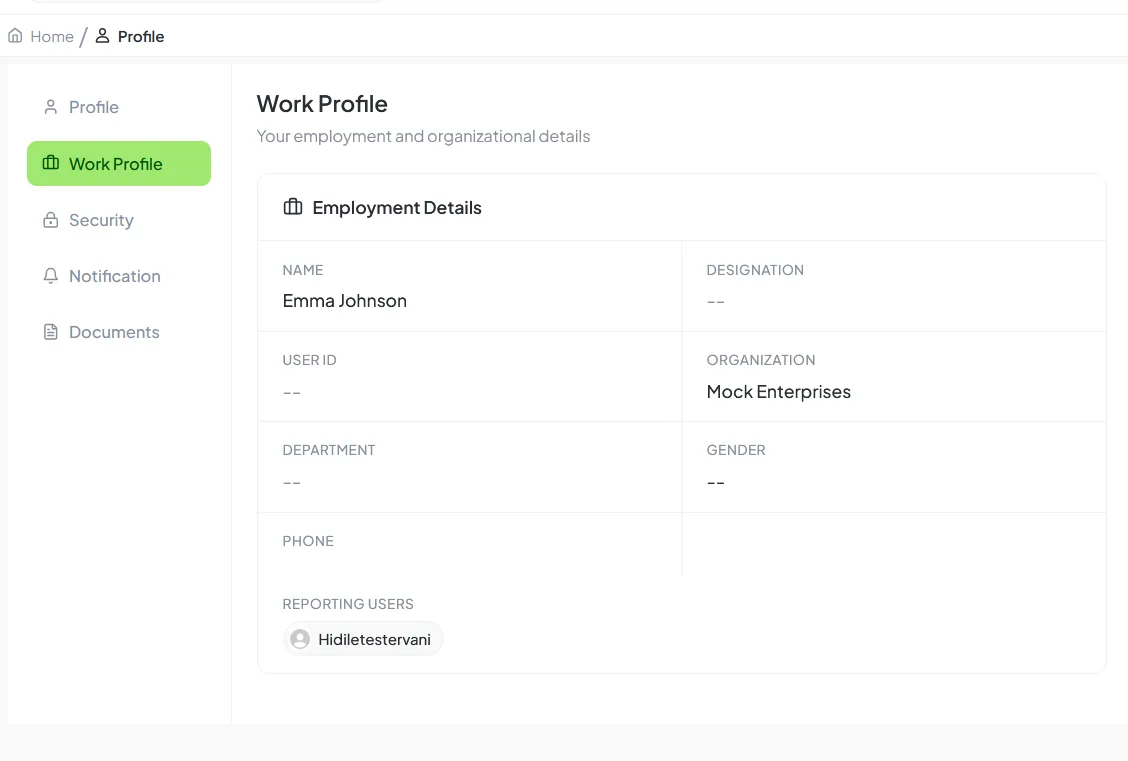
Task: Click the lock icon next to Security
Action: point(50,219)
